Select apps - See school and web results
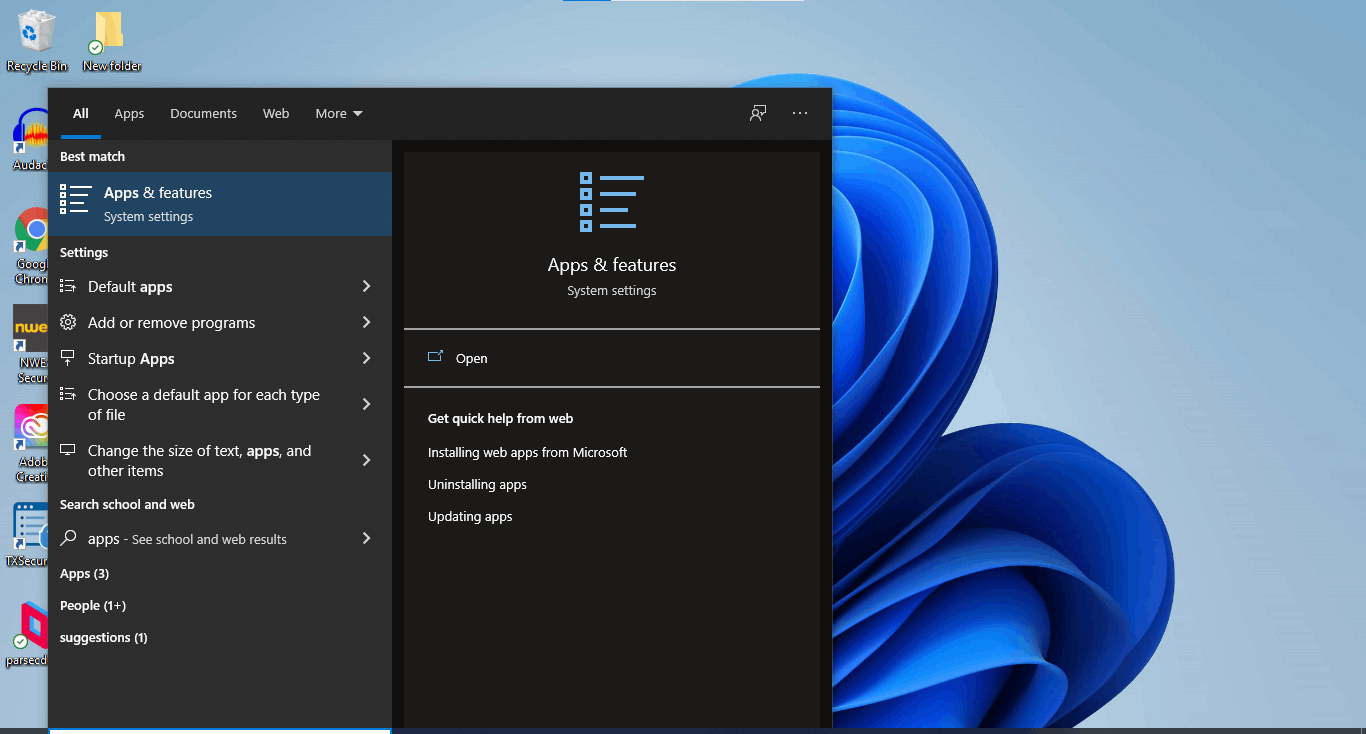The image size is (1366, 734). 220,538
